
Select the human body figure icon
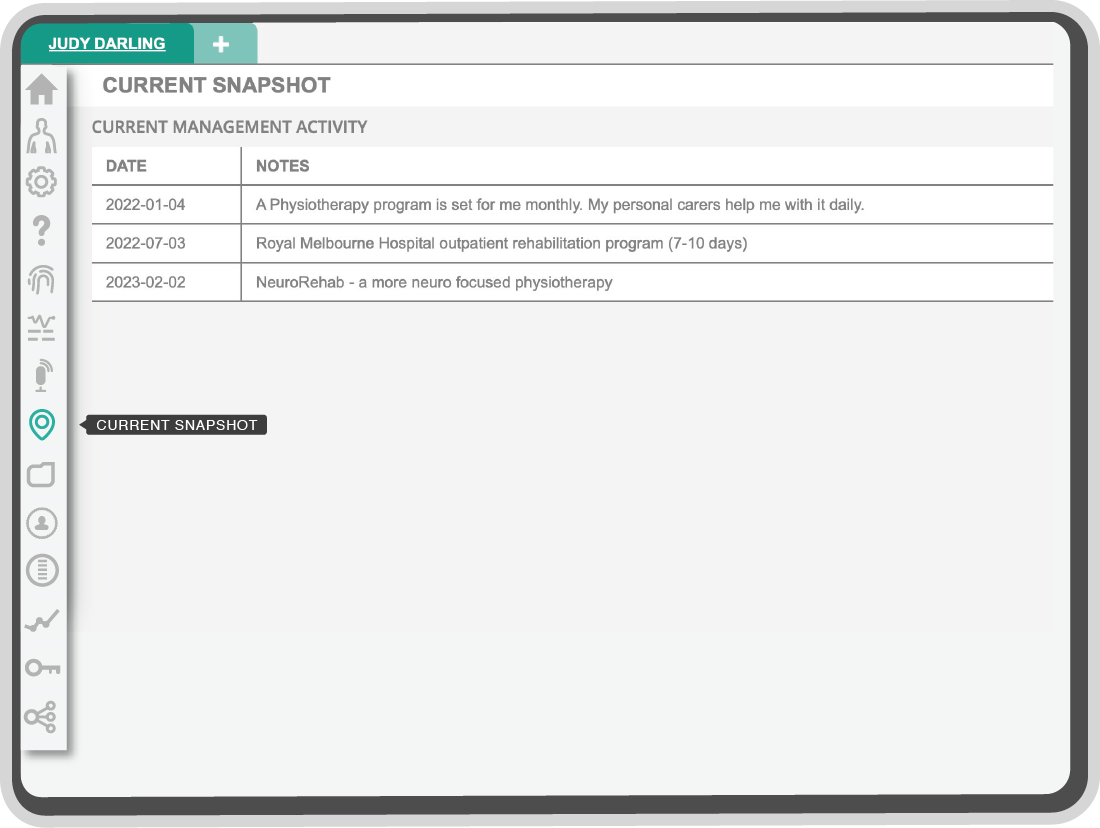point(41,136)
